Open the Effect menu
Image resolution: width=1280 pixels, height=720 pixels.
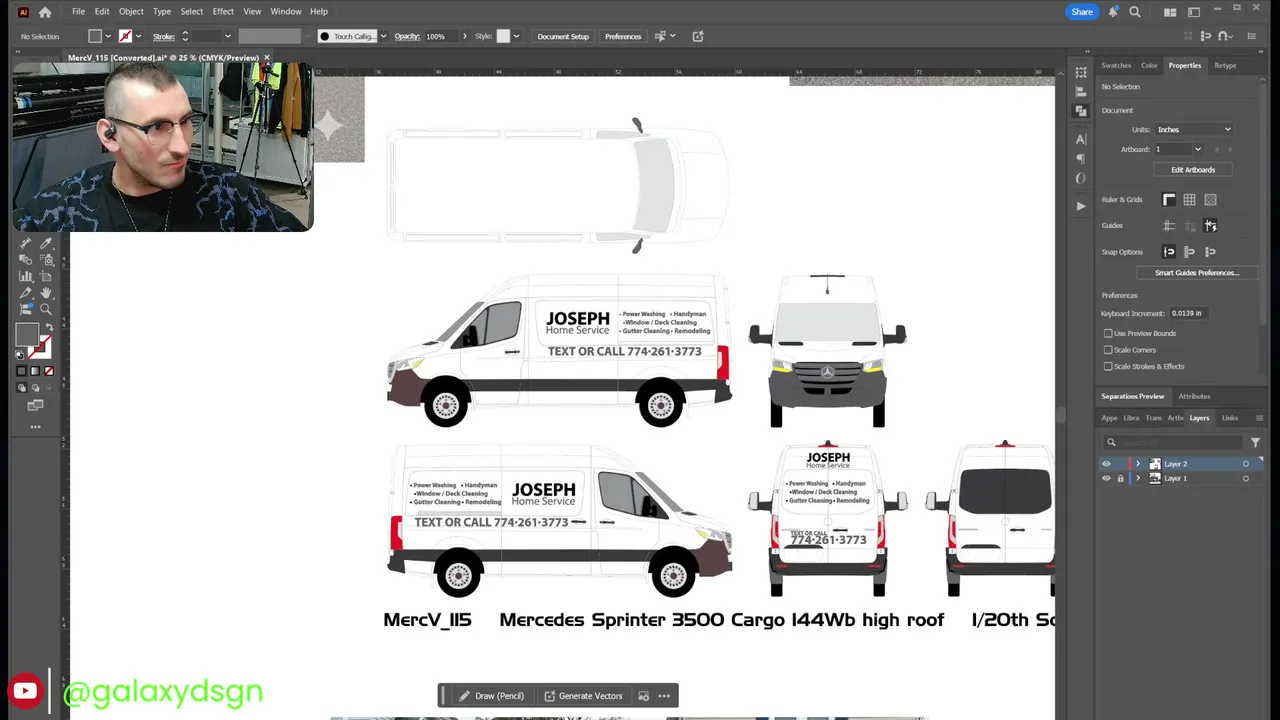coord(223,12)
